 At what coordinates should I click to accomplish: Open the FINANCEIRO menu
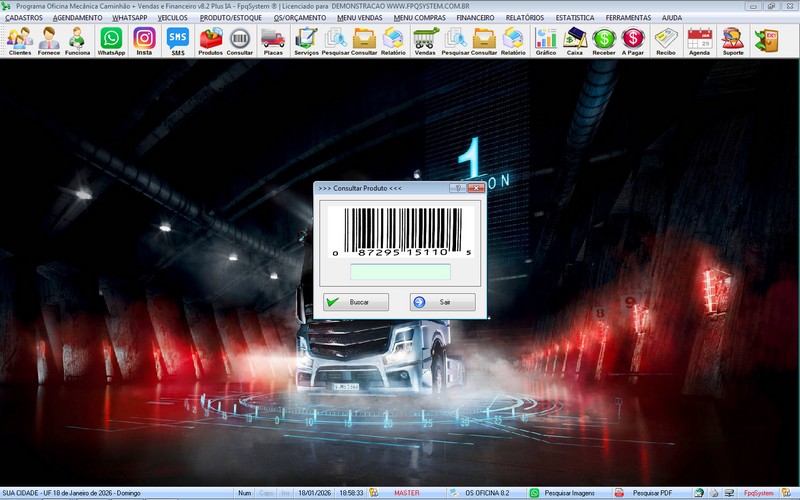click(475, 18)
